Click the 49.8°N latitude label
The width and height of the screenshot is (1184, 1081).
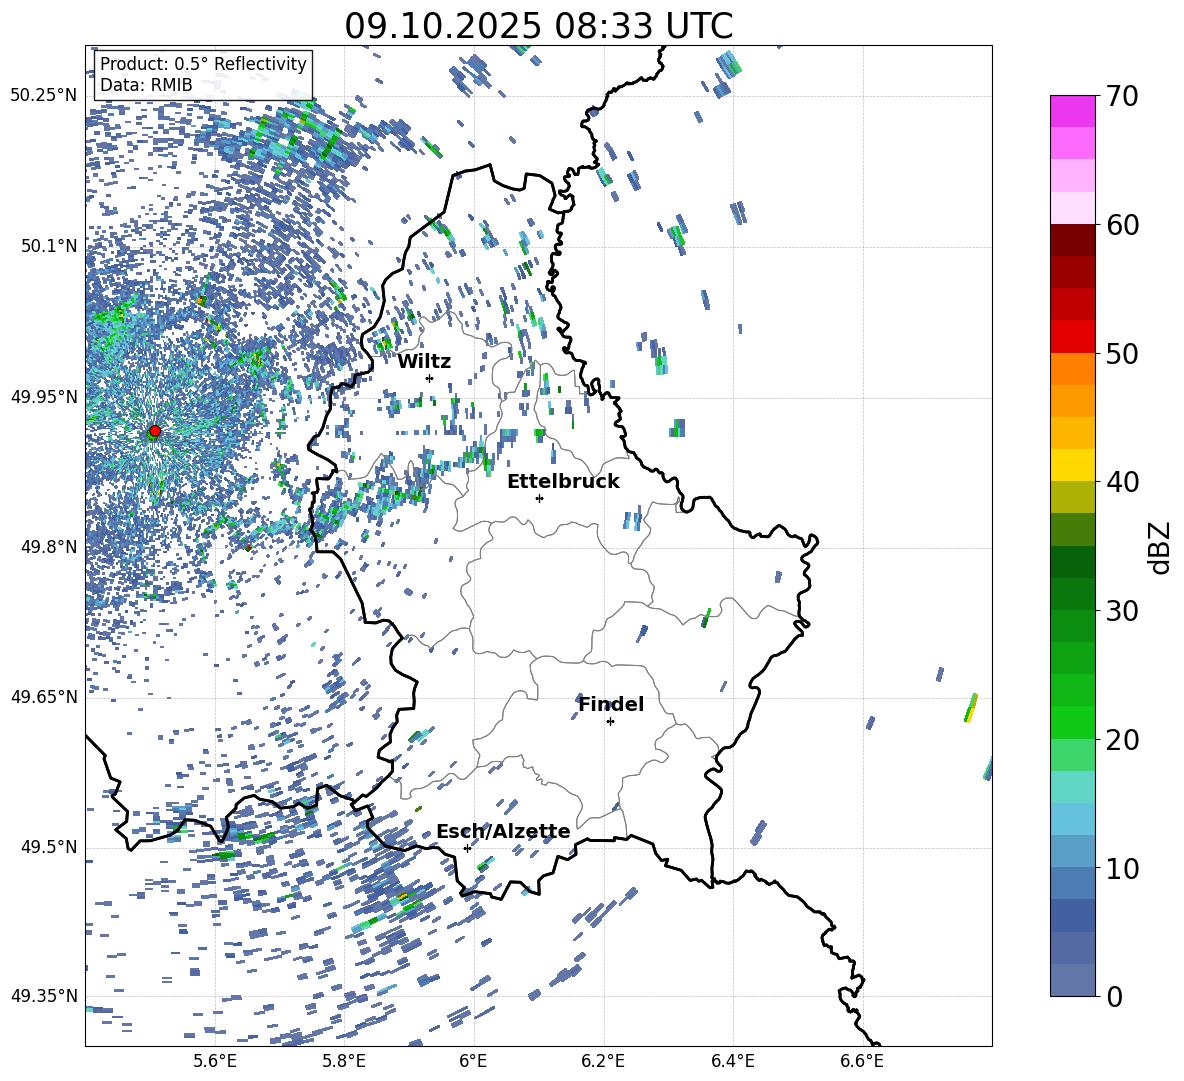pyautogui.click(x=50, y=547)
